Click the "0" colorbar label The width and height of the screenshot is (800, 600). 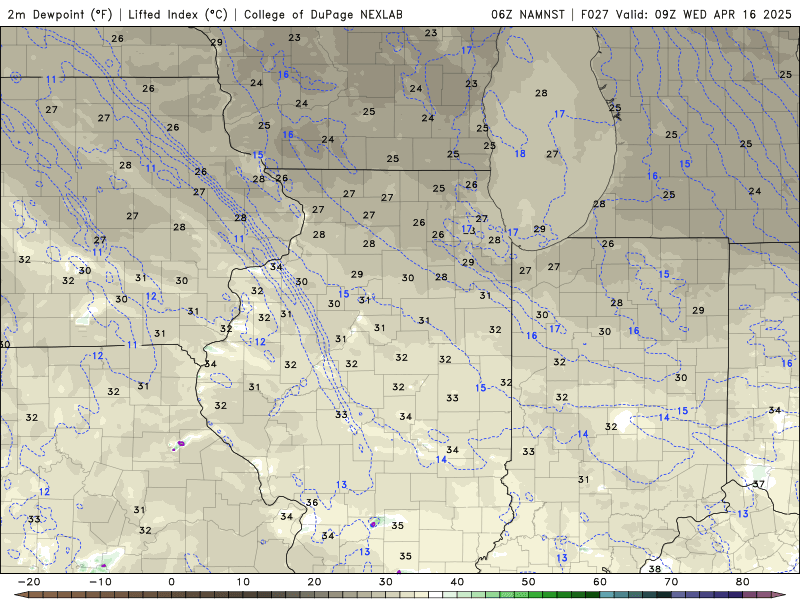[171, 582]
